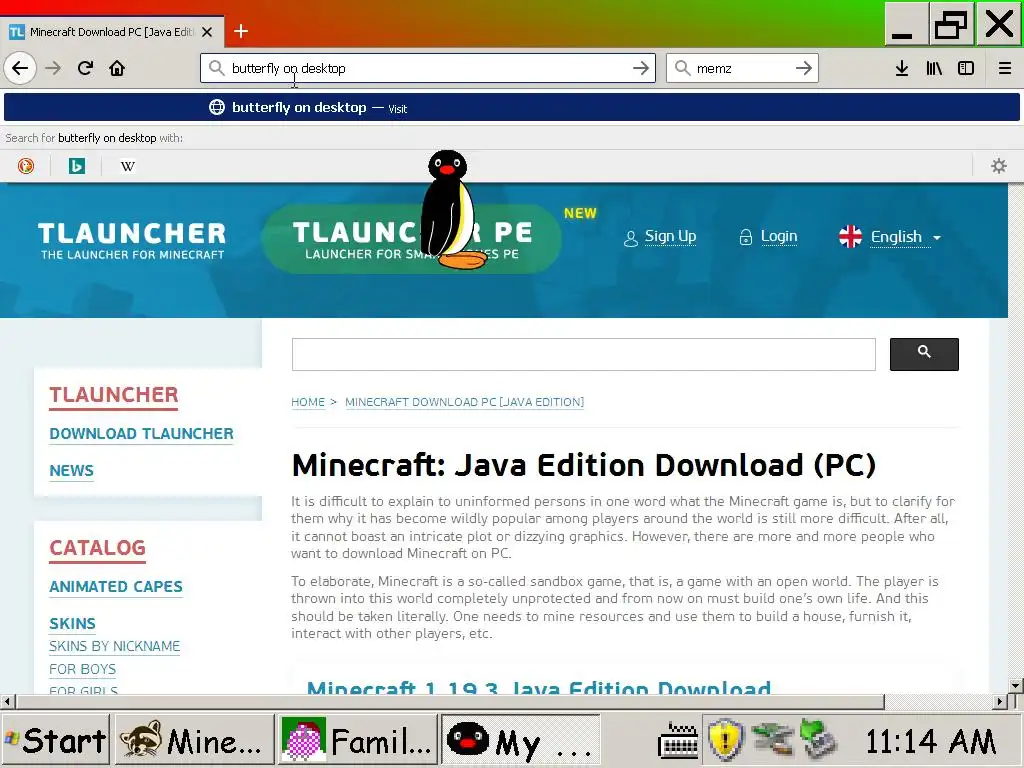Click the scroll left arrow
Viewport: 1024px width, 768px height.
pyautogui.click(x=7, y=702)
